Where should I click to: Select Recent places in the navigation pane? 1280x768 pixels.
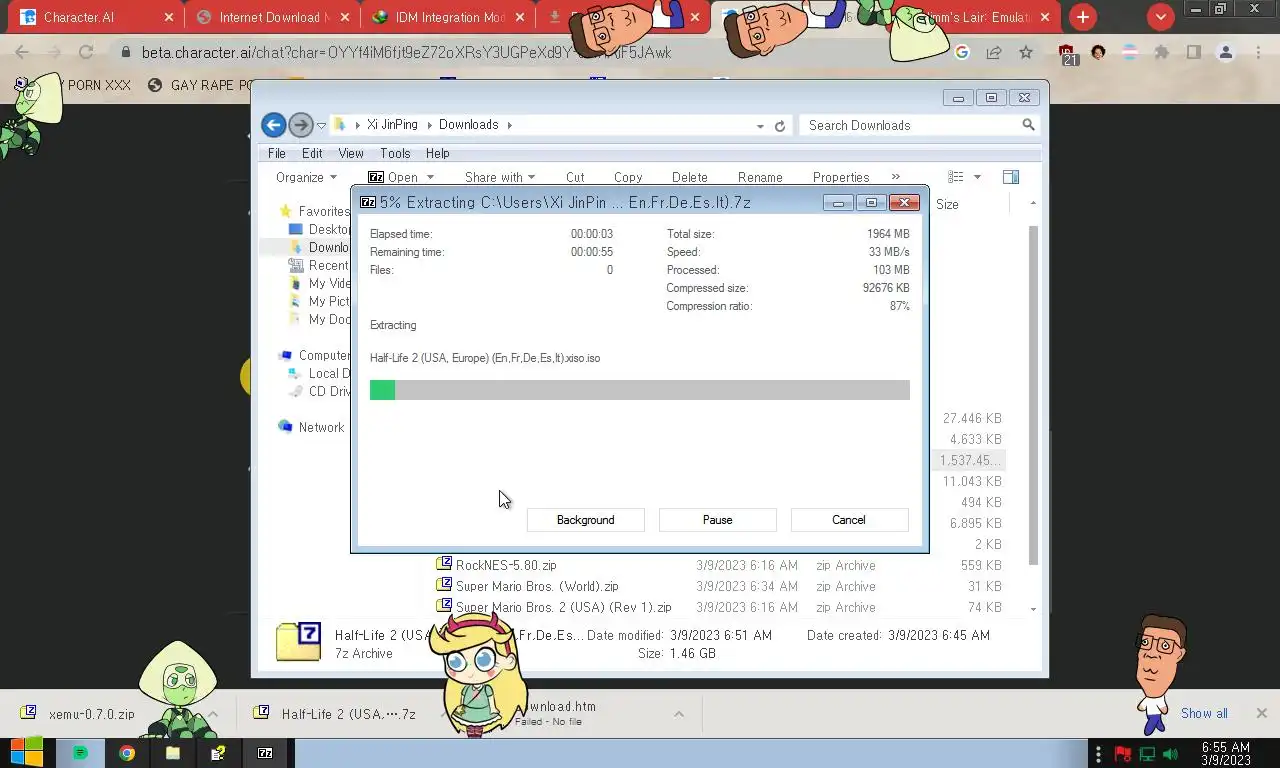click(x=328, y=265)
